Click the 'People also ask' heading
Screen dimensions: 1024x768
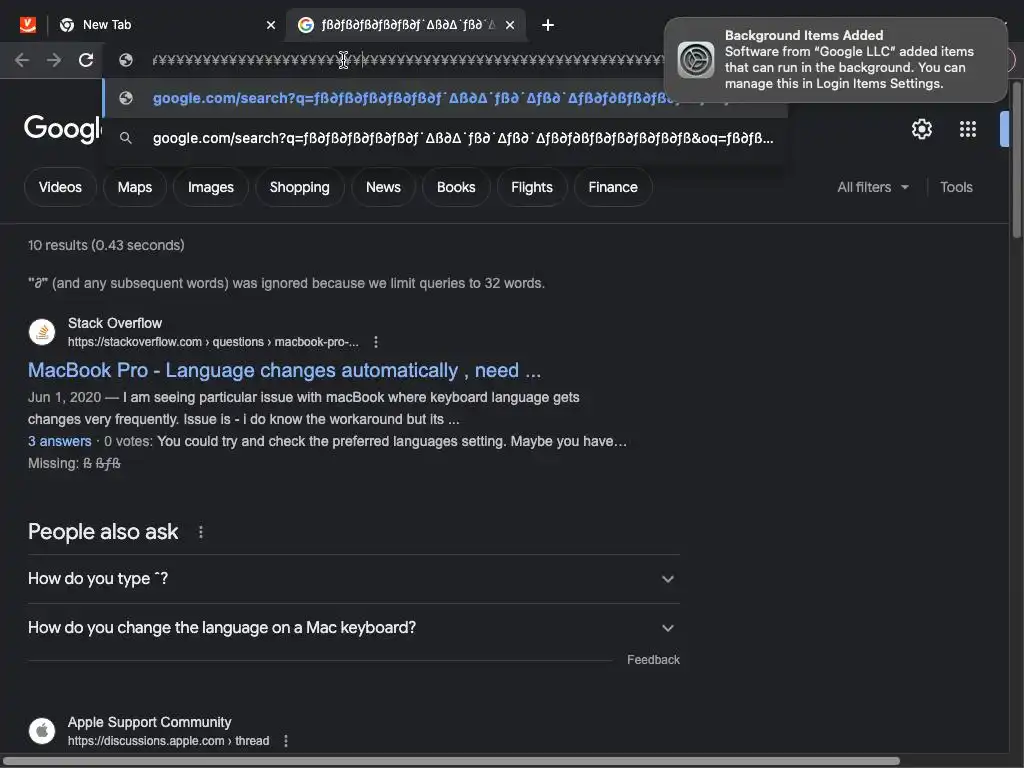tap(103, 532)
